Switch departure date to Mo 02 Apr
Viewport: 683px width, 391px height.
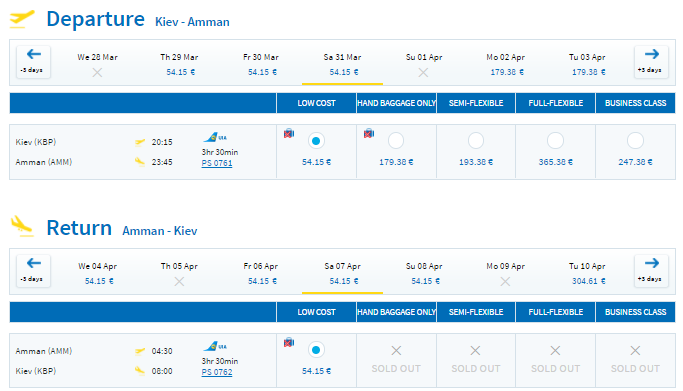(x=506, y=64)
